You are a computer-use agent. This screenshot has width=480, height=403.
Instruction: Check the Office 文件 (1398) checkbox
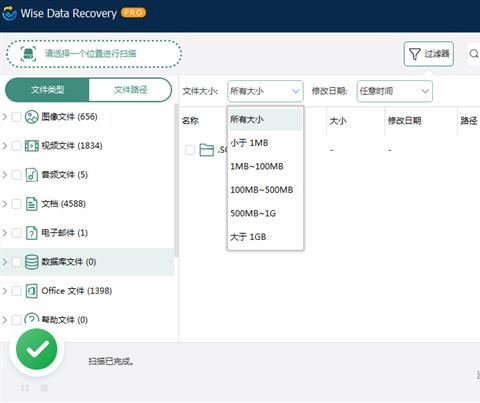pyautogui.click(x=16, y=291)
